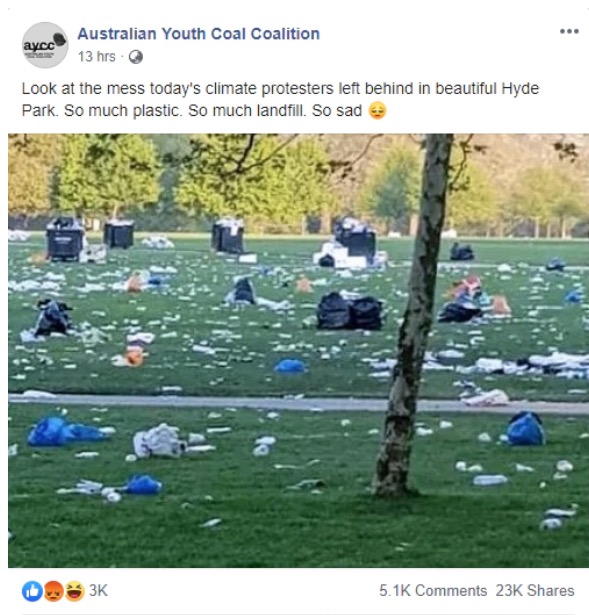Click the two black rubbish bags mid-photo
Image resolution: width=589 pixels, height=615 pixels.
pyautogui.click(x=350, y=311)
